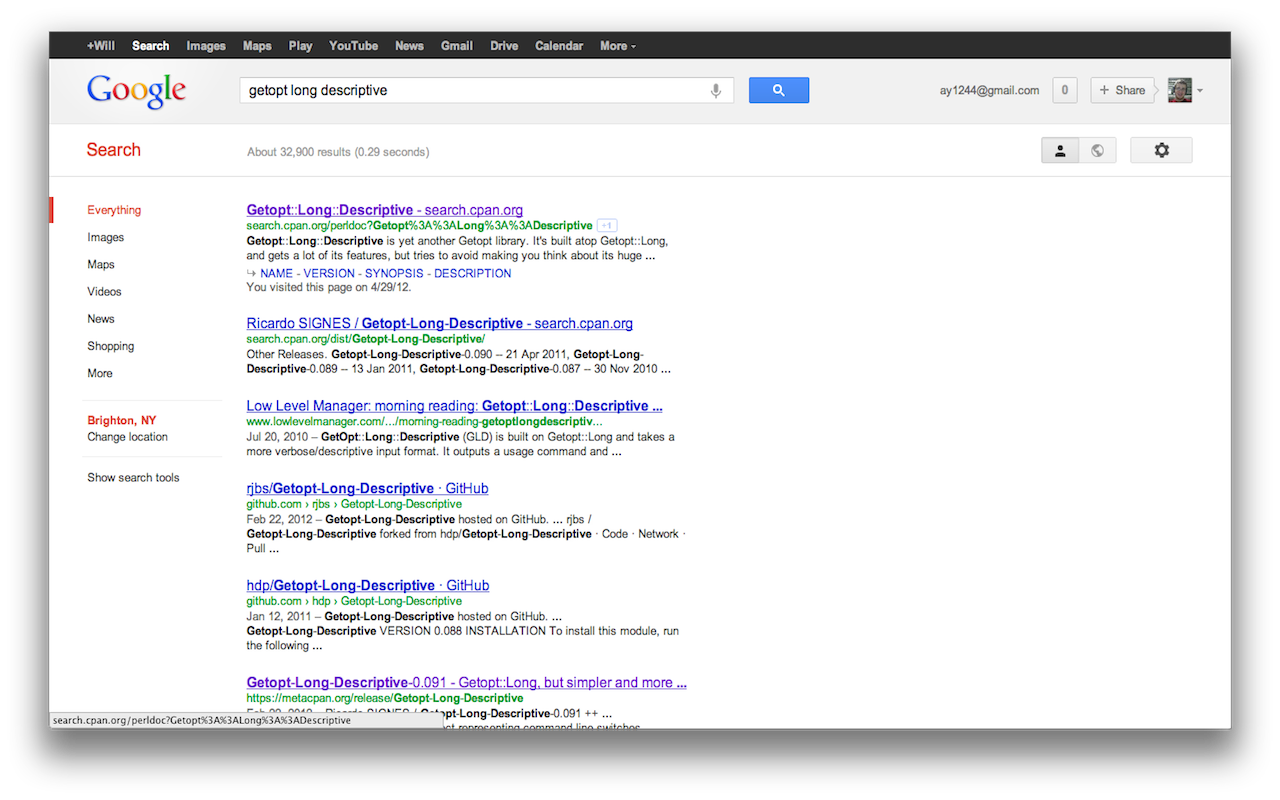Viewport: 1280px width, 800px height.
Task: Select Everything in left sidebar
Action: 114,210
